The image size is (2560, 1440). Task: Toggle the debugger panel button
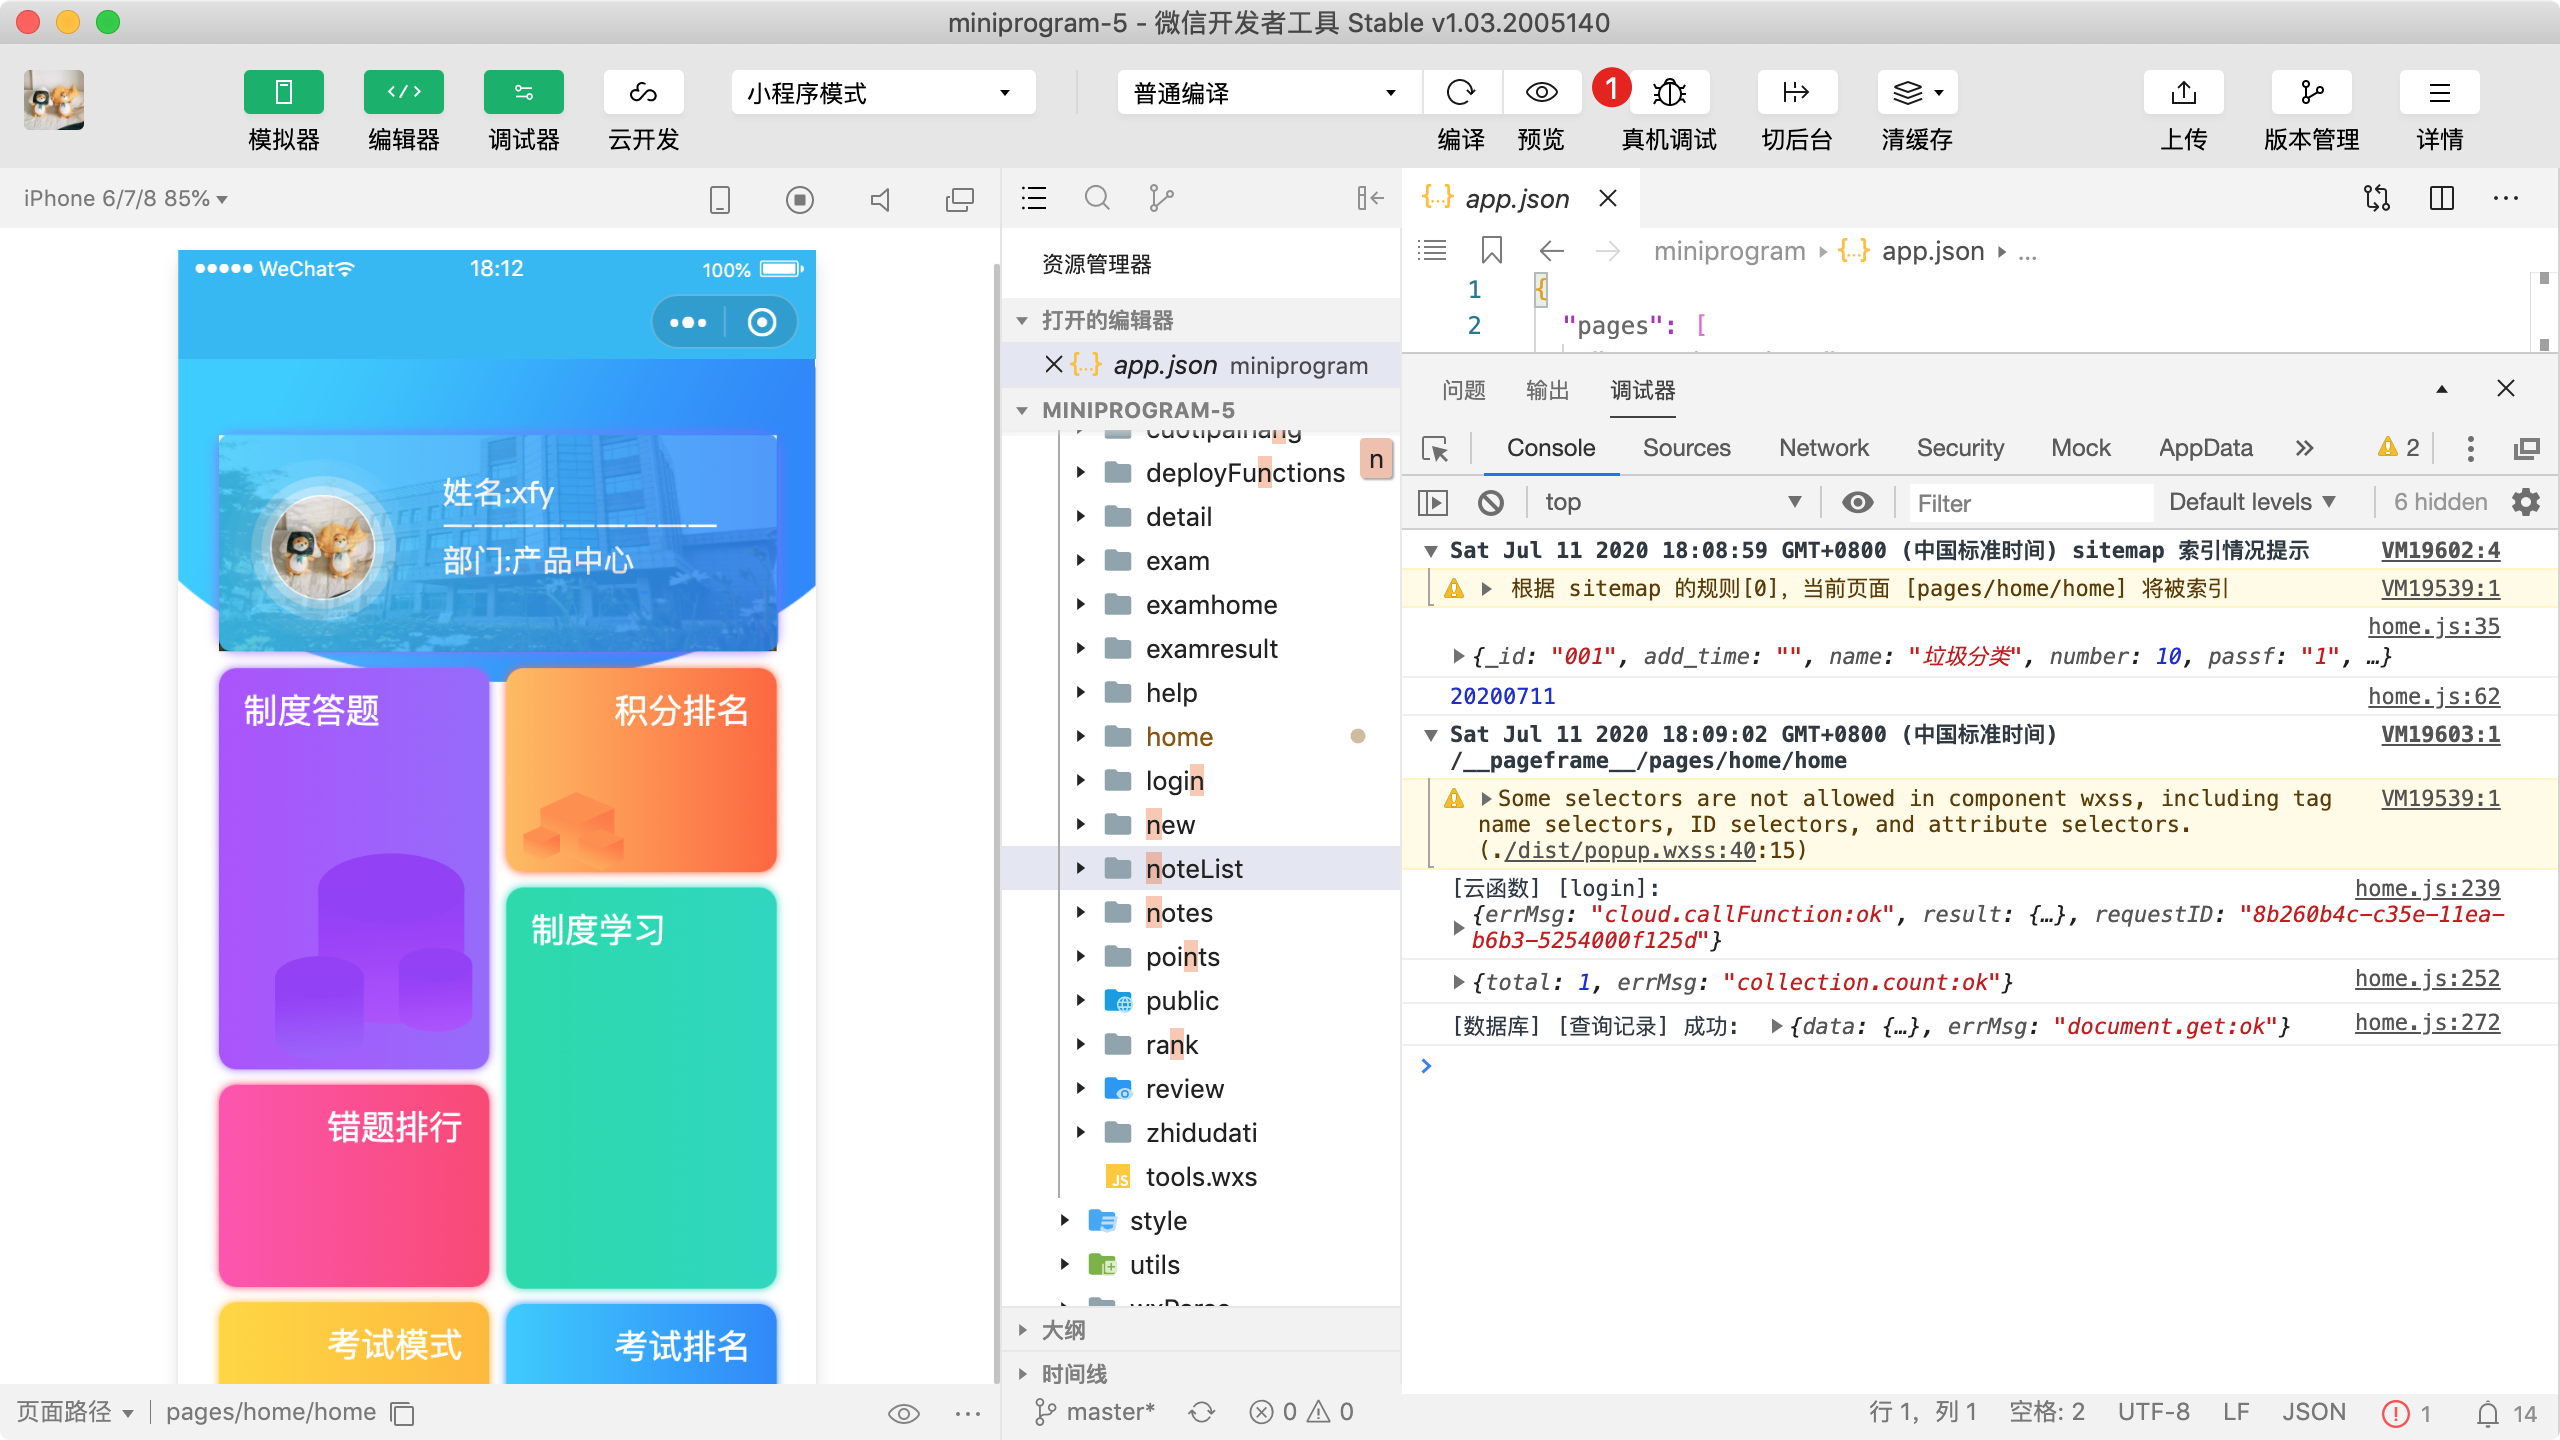pos(523,93)
